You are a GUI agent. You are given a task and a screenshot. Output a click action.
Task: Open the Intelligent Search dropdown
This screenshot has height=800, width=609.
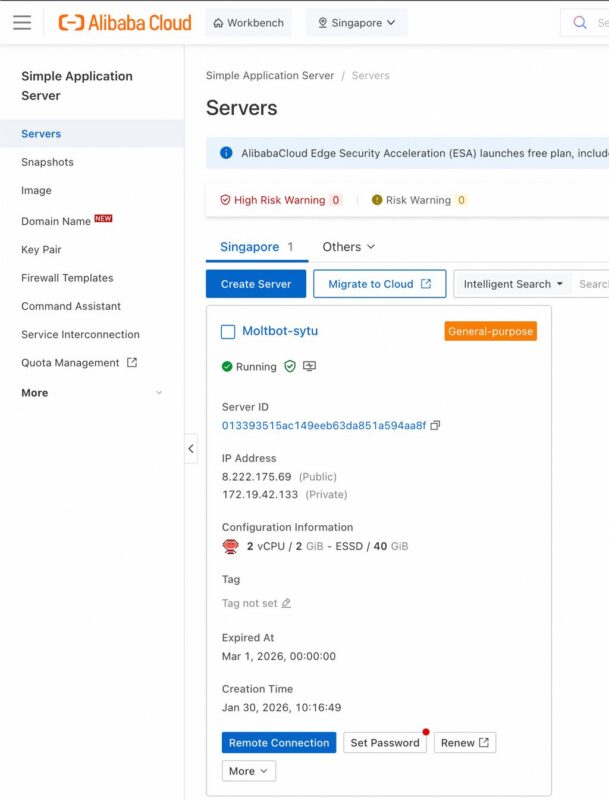pos(513,284)
